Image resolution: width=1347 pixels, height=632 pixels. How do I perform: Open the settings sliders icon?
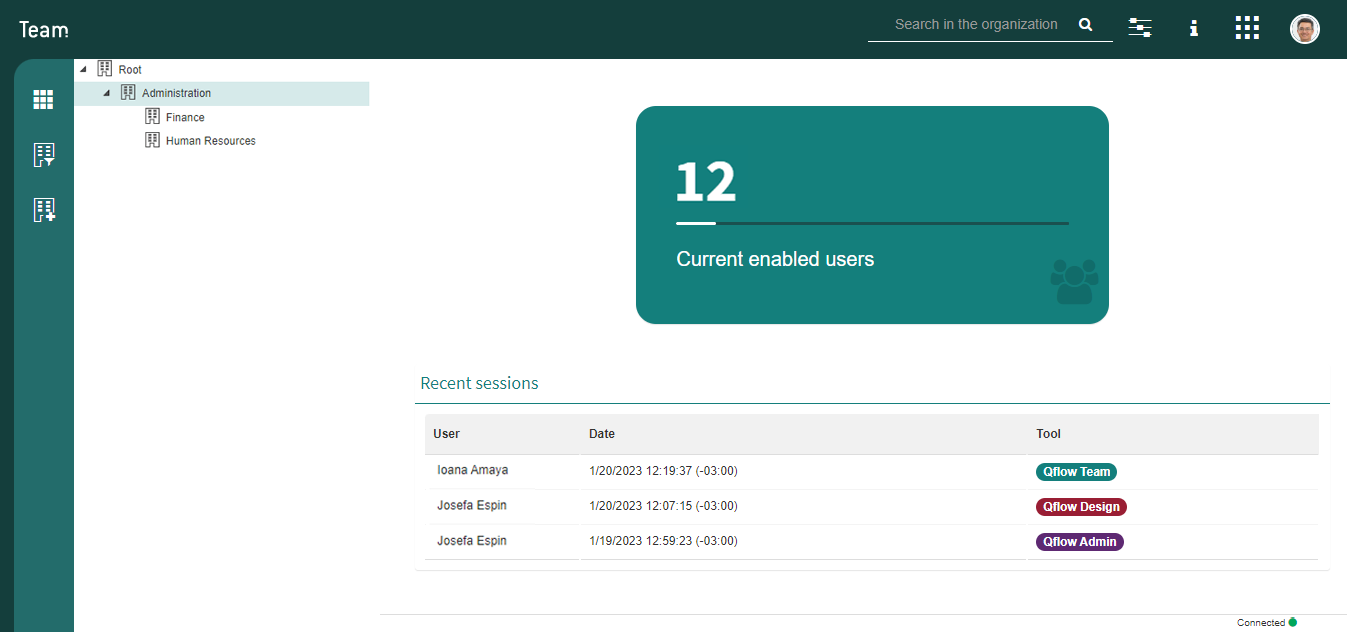click(x=1140, y=28)
